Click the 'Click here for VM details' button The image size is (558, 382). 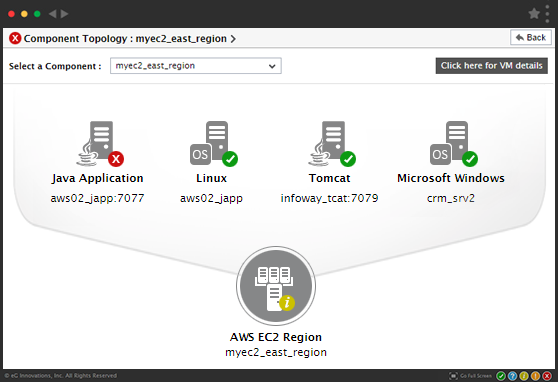click(491, 66)
